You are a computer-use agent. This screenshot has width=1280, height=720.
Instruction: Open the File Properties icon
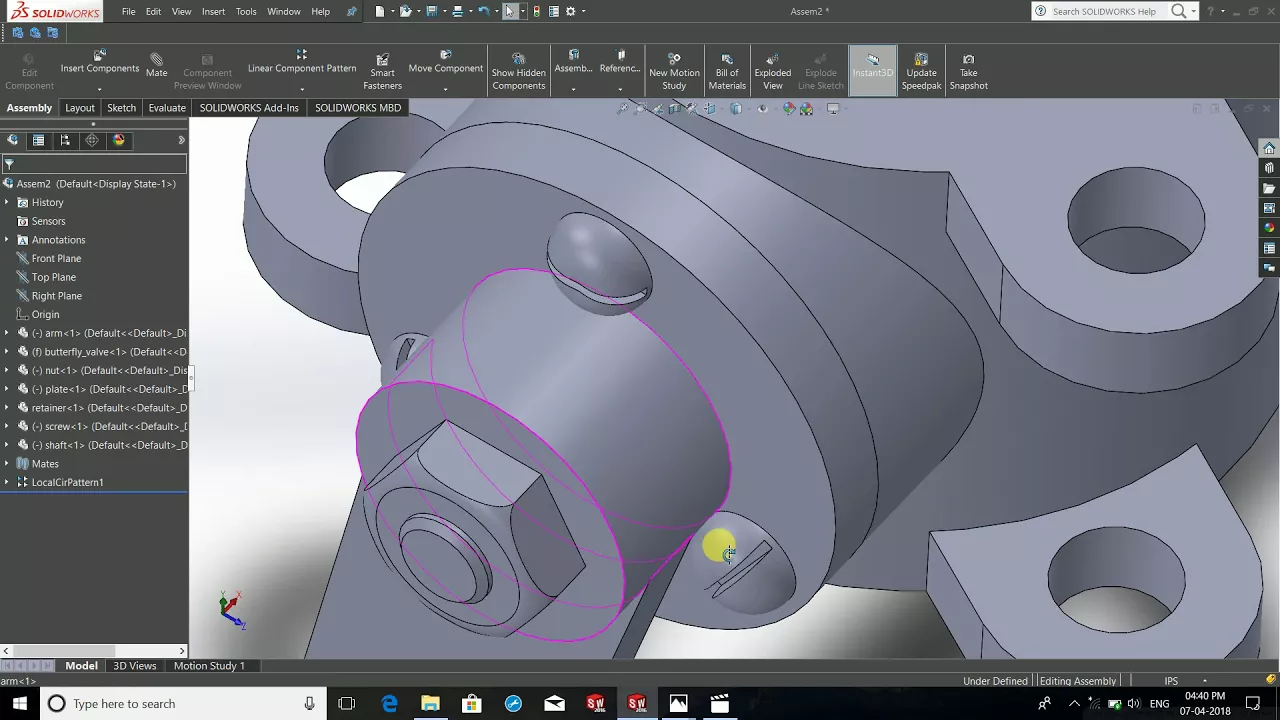553,11
